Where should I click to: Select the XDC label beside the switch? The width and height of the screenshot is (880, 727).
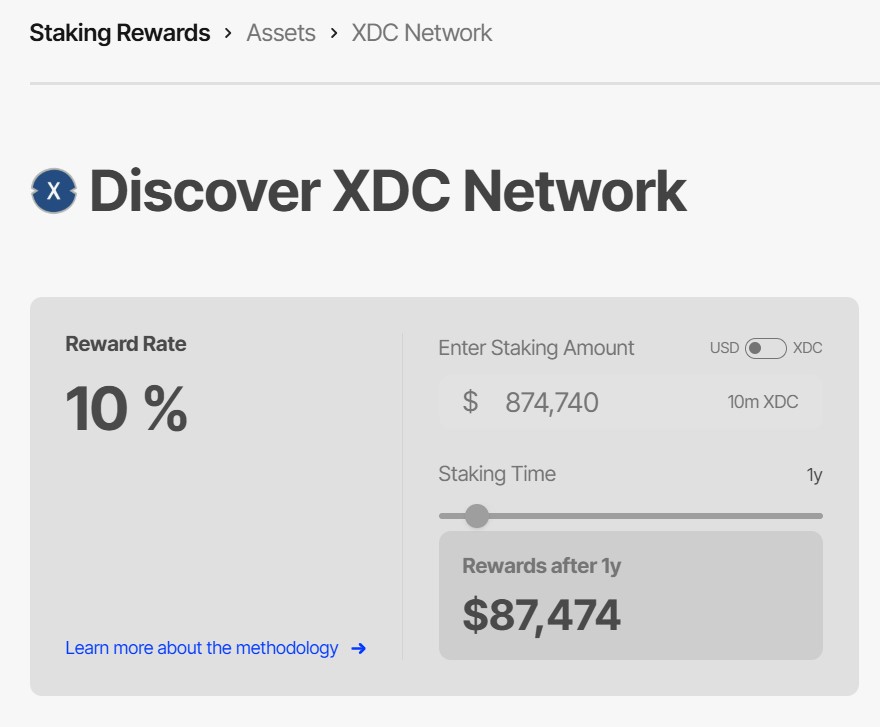(807, 348)
